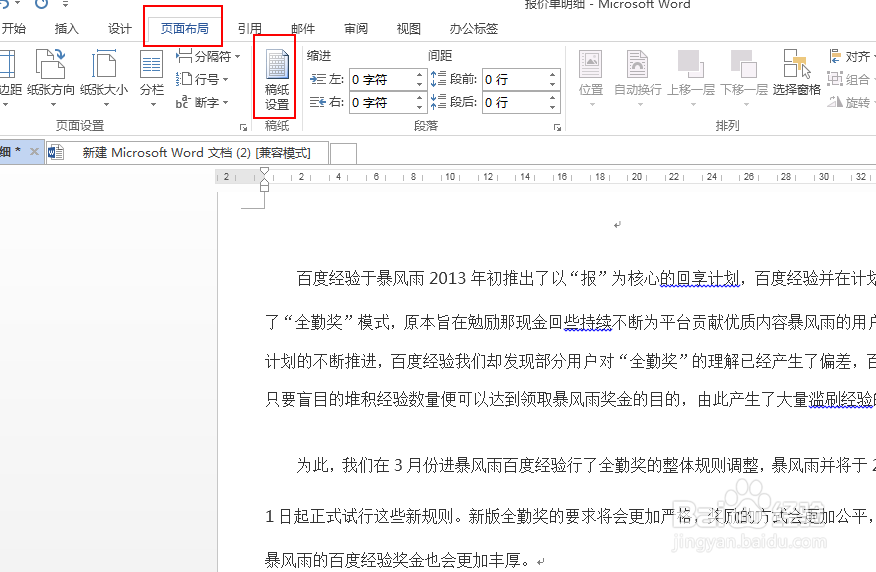Increase left indent with up stepper
This screenshot has height=572, width=876.
tap(420, 74)
